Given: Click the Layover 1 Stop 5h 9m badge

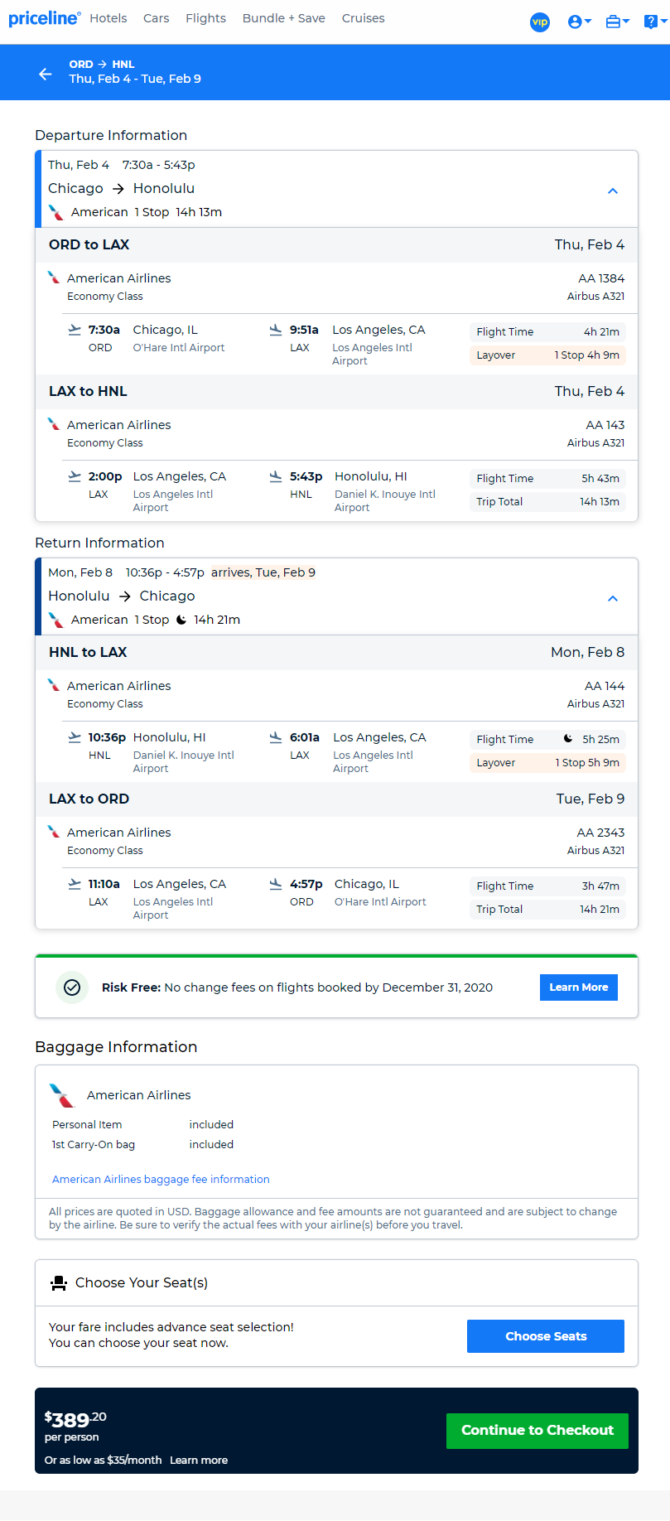Looking at the screenshot, I should pyautogui.click(x=547, y=763).
